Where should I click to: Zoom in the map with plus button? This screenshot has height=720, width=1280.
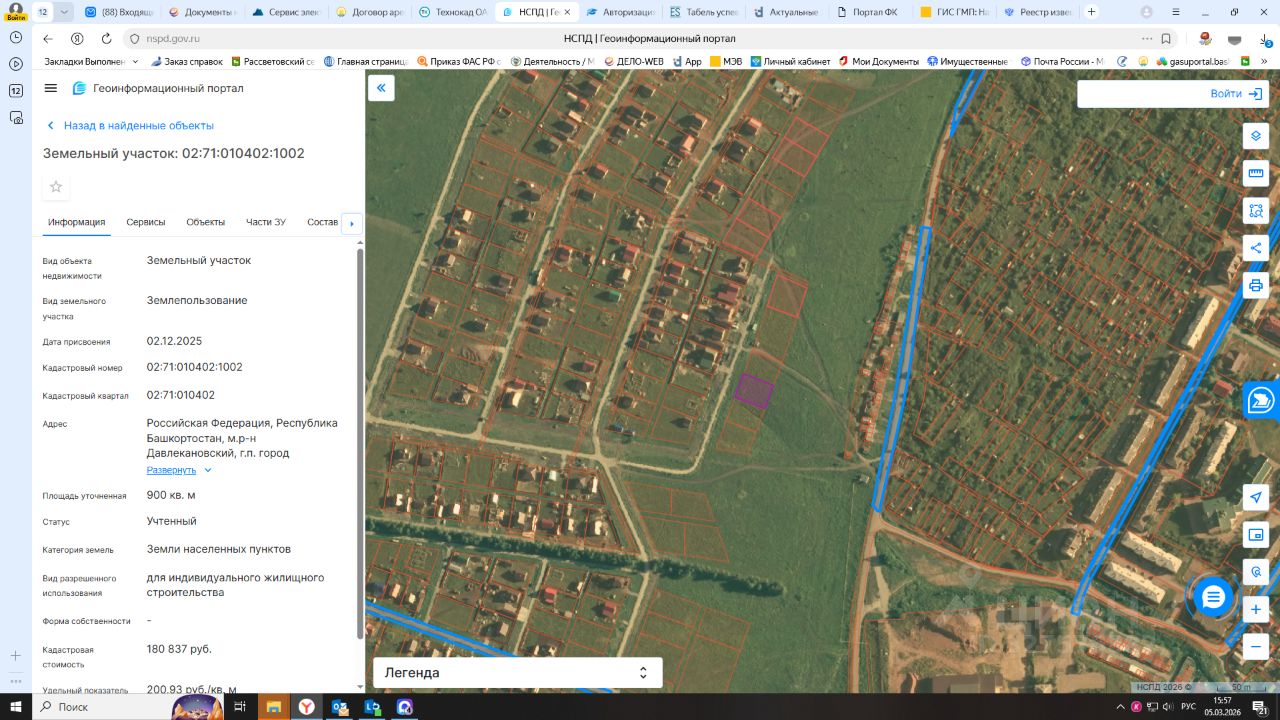(1256, 609)
